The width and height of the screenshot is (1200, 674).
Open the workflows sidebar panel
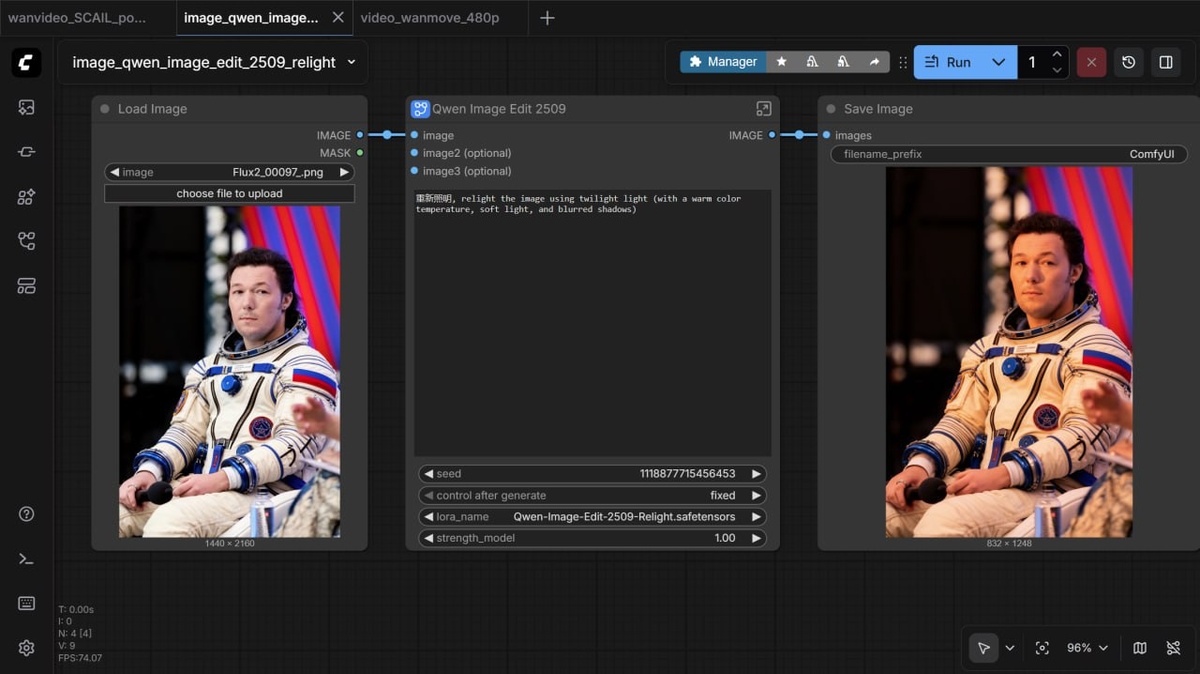click(27, 241)
